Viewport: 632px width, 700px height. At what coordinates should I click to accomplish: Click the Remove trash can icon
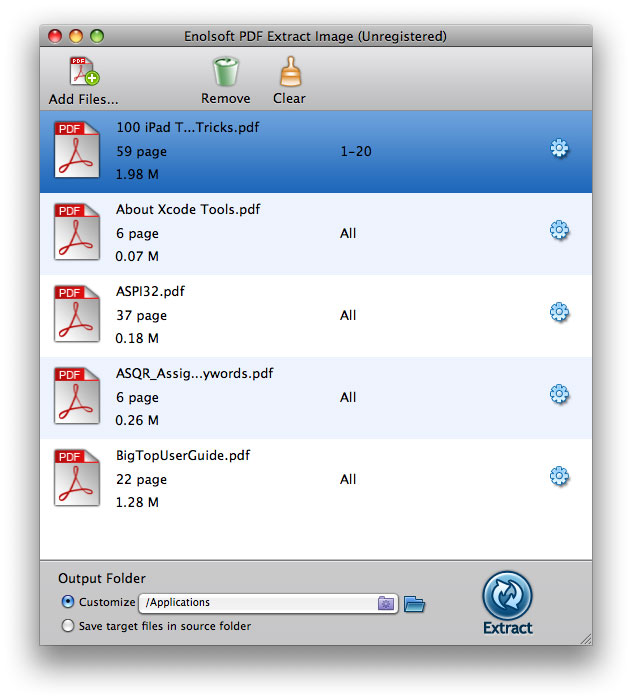226,71
